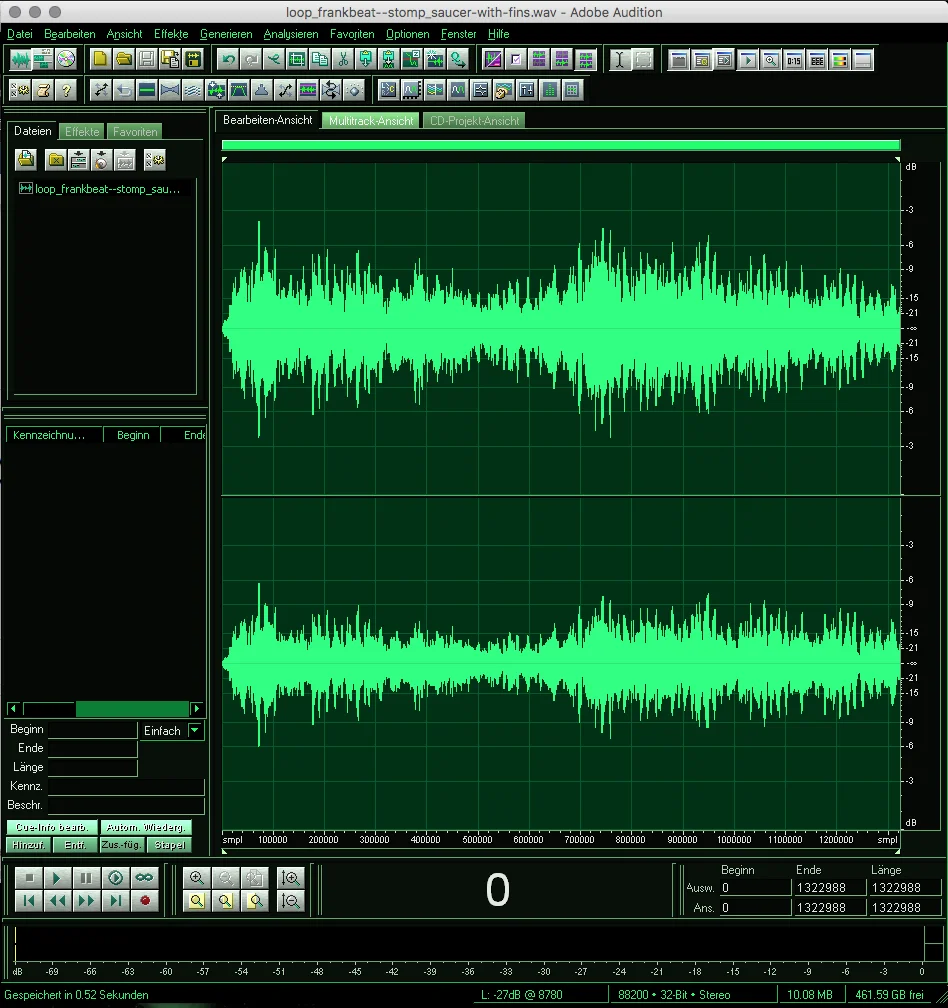
Task: Click the Stapel button
Action: [170, 845]
